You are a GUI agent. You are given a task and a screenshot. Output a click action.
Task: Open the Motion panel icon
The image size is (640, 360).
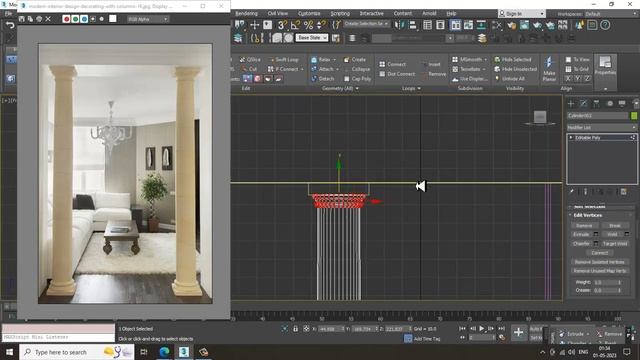[x=609, y=103]
